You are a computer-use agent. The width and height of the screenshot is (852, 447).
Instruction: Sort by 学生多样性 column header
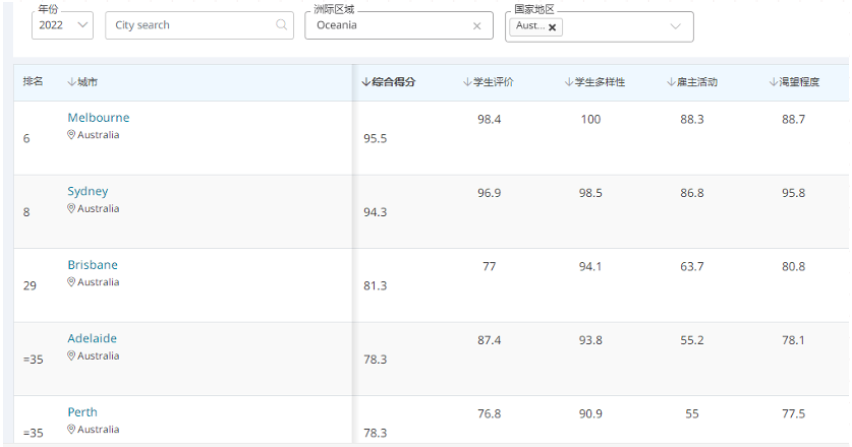[x=594, y=82]
